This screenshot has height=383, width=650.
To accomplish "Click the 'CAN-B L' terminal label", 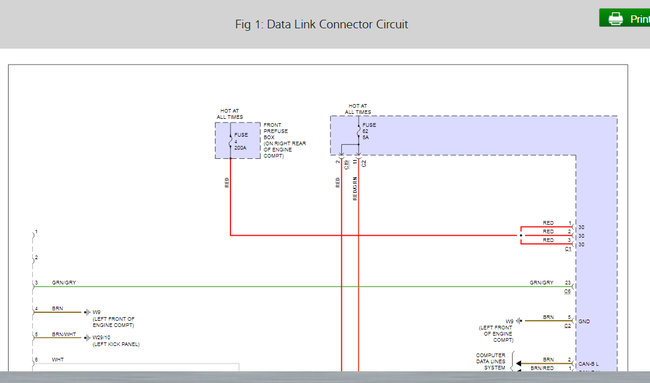I will [x=588, y=364].
